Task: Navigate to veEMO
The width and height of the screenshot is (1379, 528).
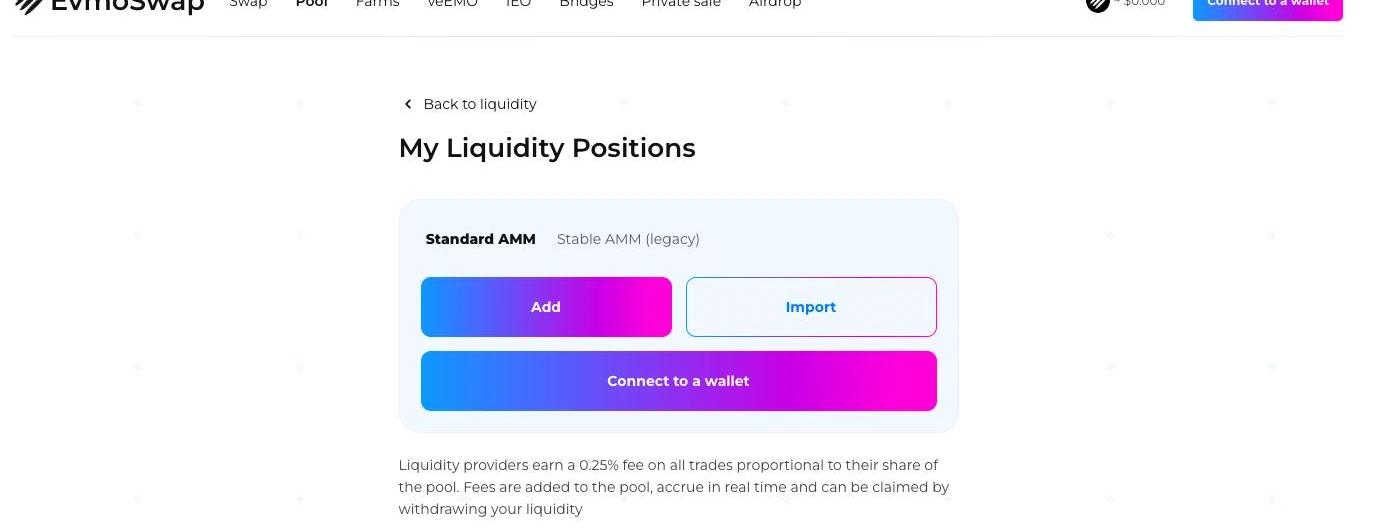Action: 452,4
